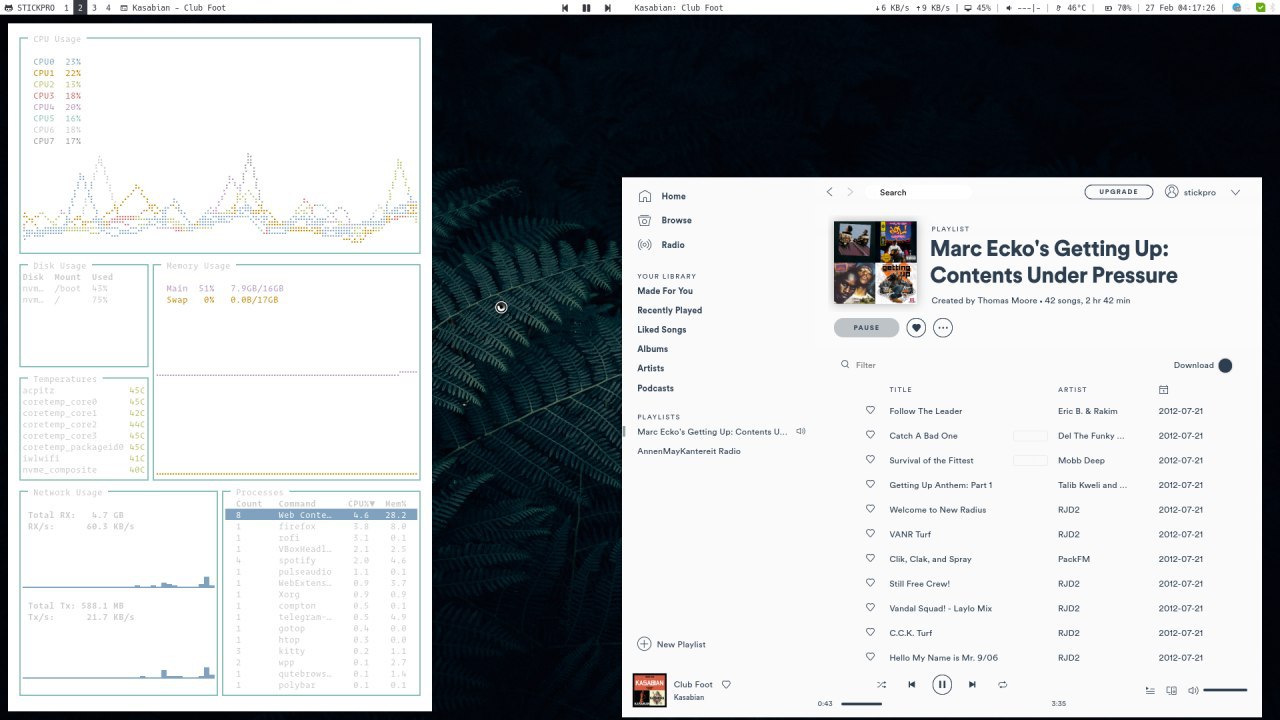The width and height of the screenshot is (1280, 720).
Task: Go back with Spotify's left arrow
Action: (829, 192)
